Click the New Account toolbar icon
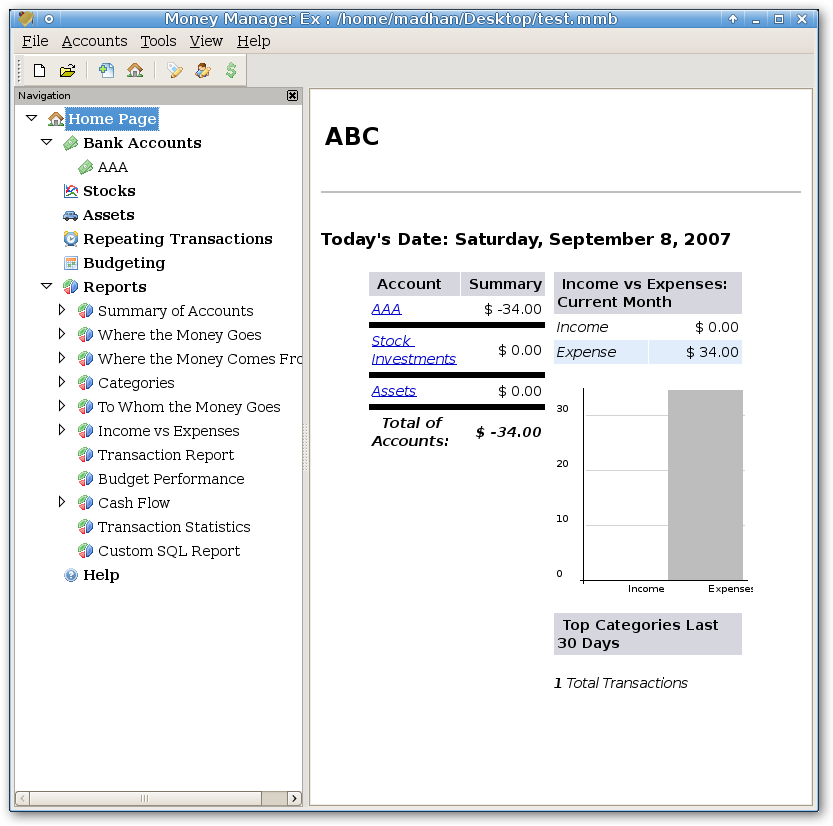The image size is (833, 826). click(106, 70)
